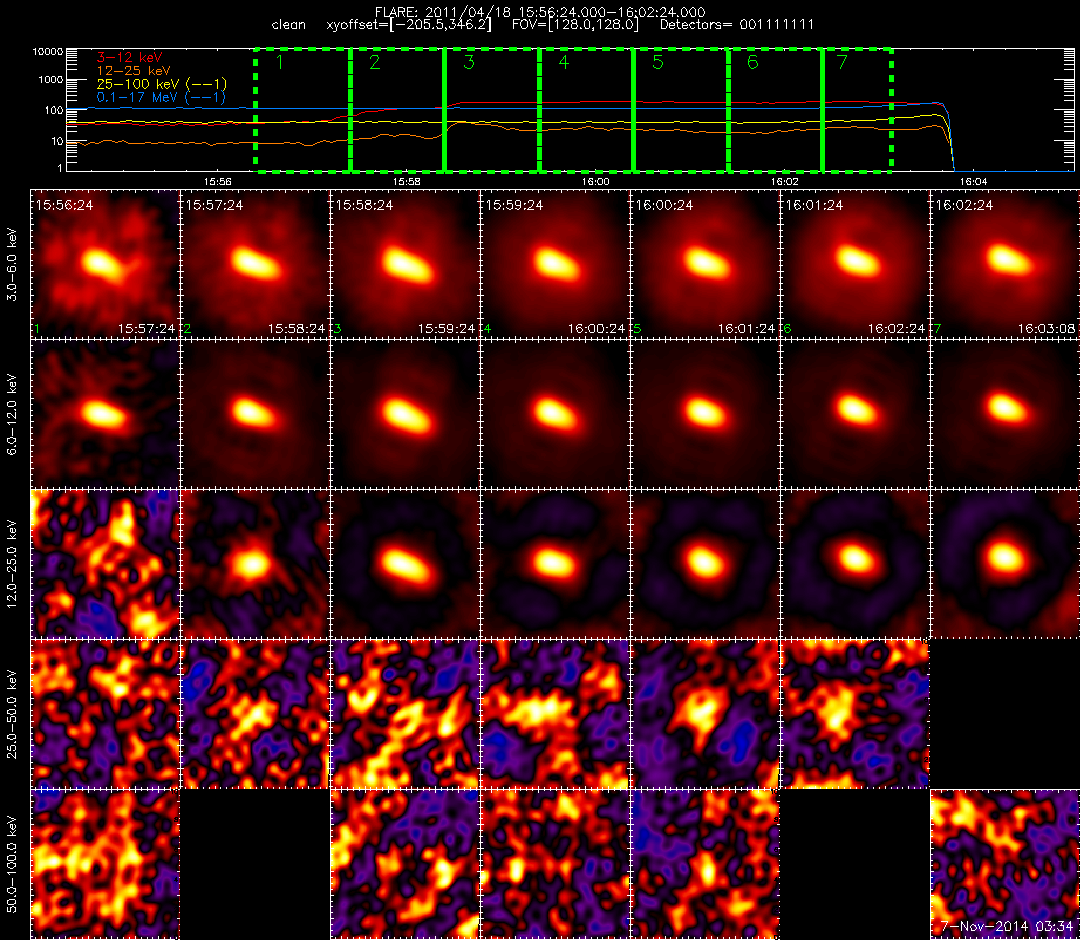Click the '16:02' time axis label
This screenshot has height=940, width=1080.
coord(785,181)
